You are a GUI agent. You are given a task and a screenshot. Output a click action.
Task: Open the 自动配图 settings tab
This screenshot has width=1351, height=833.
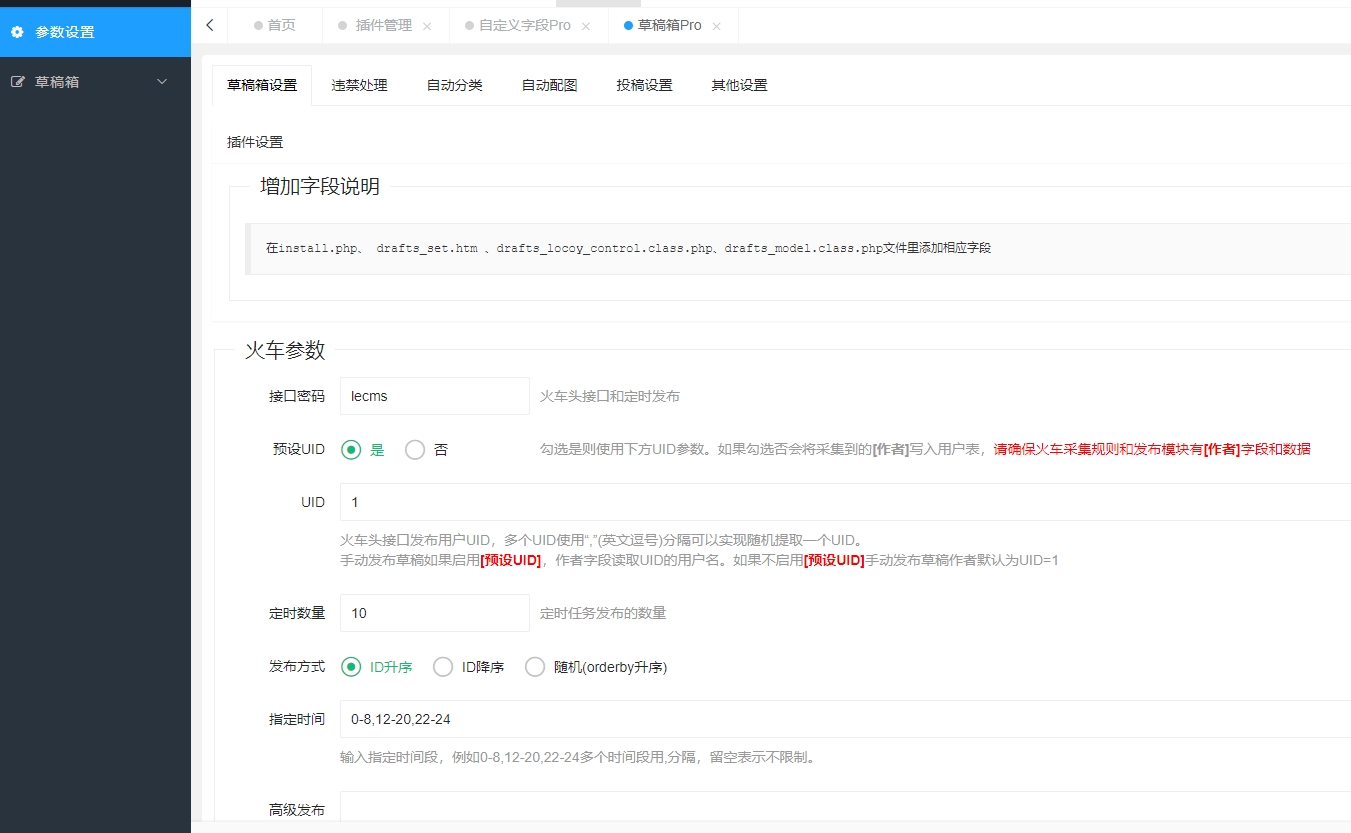[549, 85]
